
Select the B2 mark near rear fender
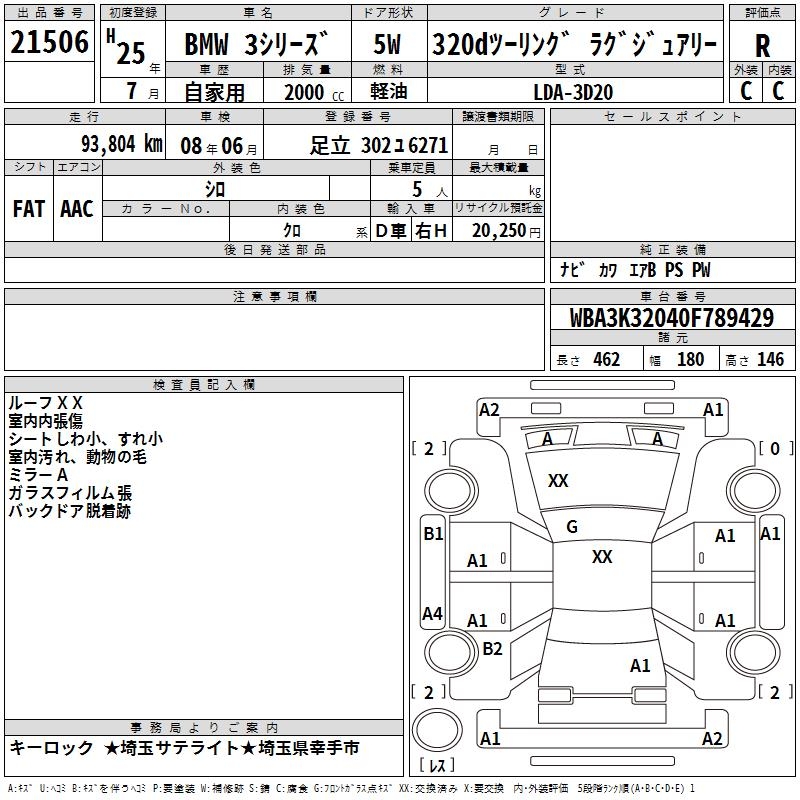point(492,649)
